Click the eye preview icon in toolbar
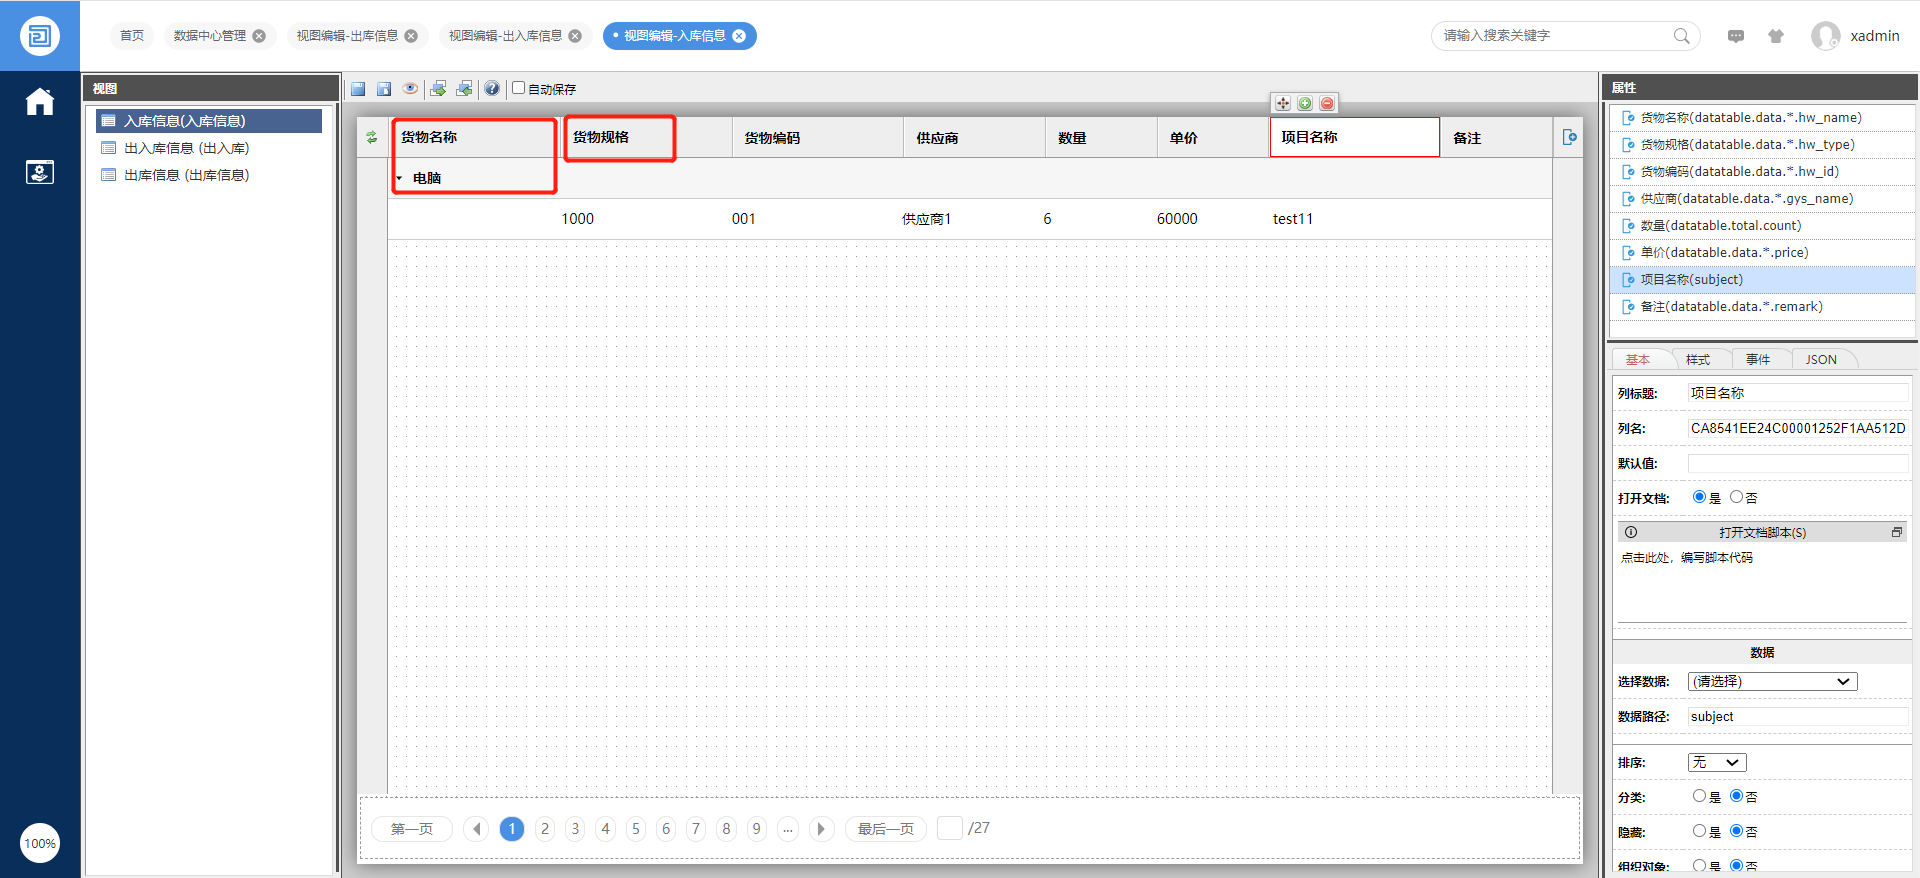Image resolution: width=1920 pixels, height=878 pixels. click(410, 89)
